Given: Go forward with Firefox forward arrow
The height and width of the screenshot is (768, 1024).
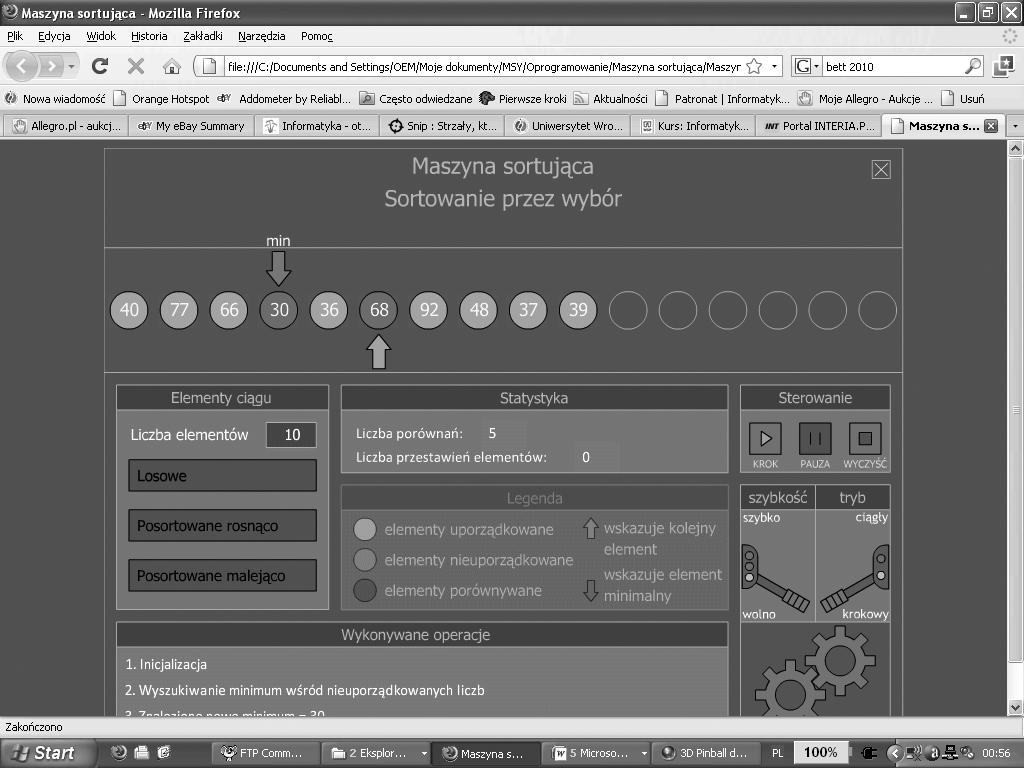Looking at the screenshot, I should (x=51, y=66).
